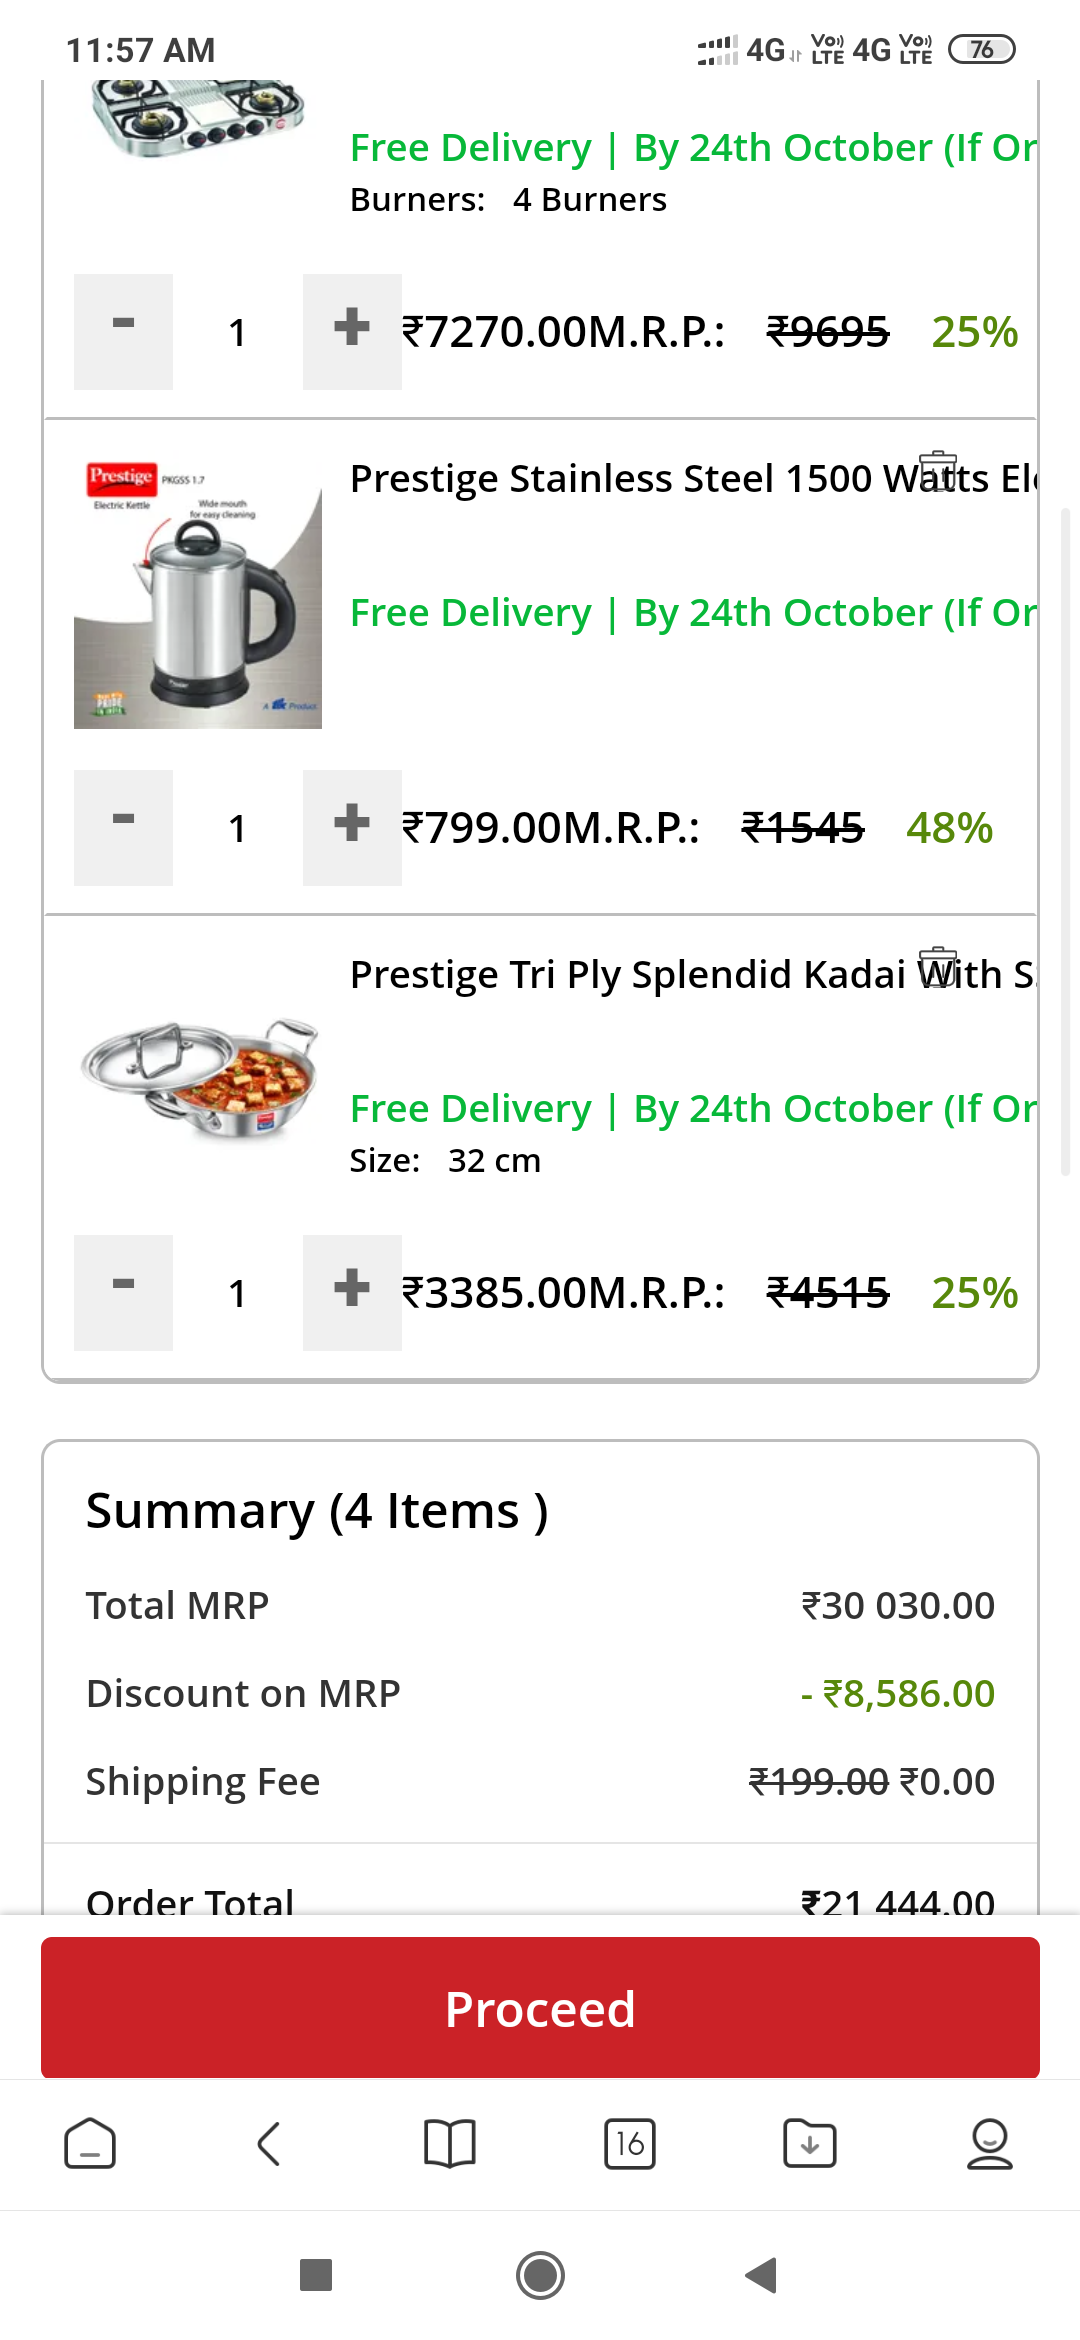Increase quantity of electric kettle

pyautogui.click(x=352, y=827)
